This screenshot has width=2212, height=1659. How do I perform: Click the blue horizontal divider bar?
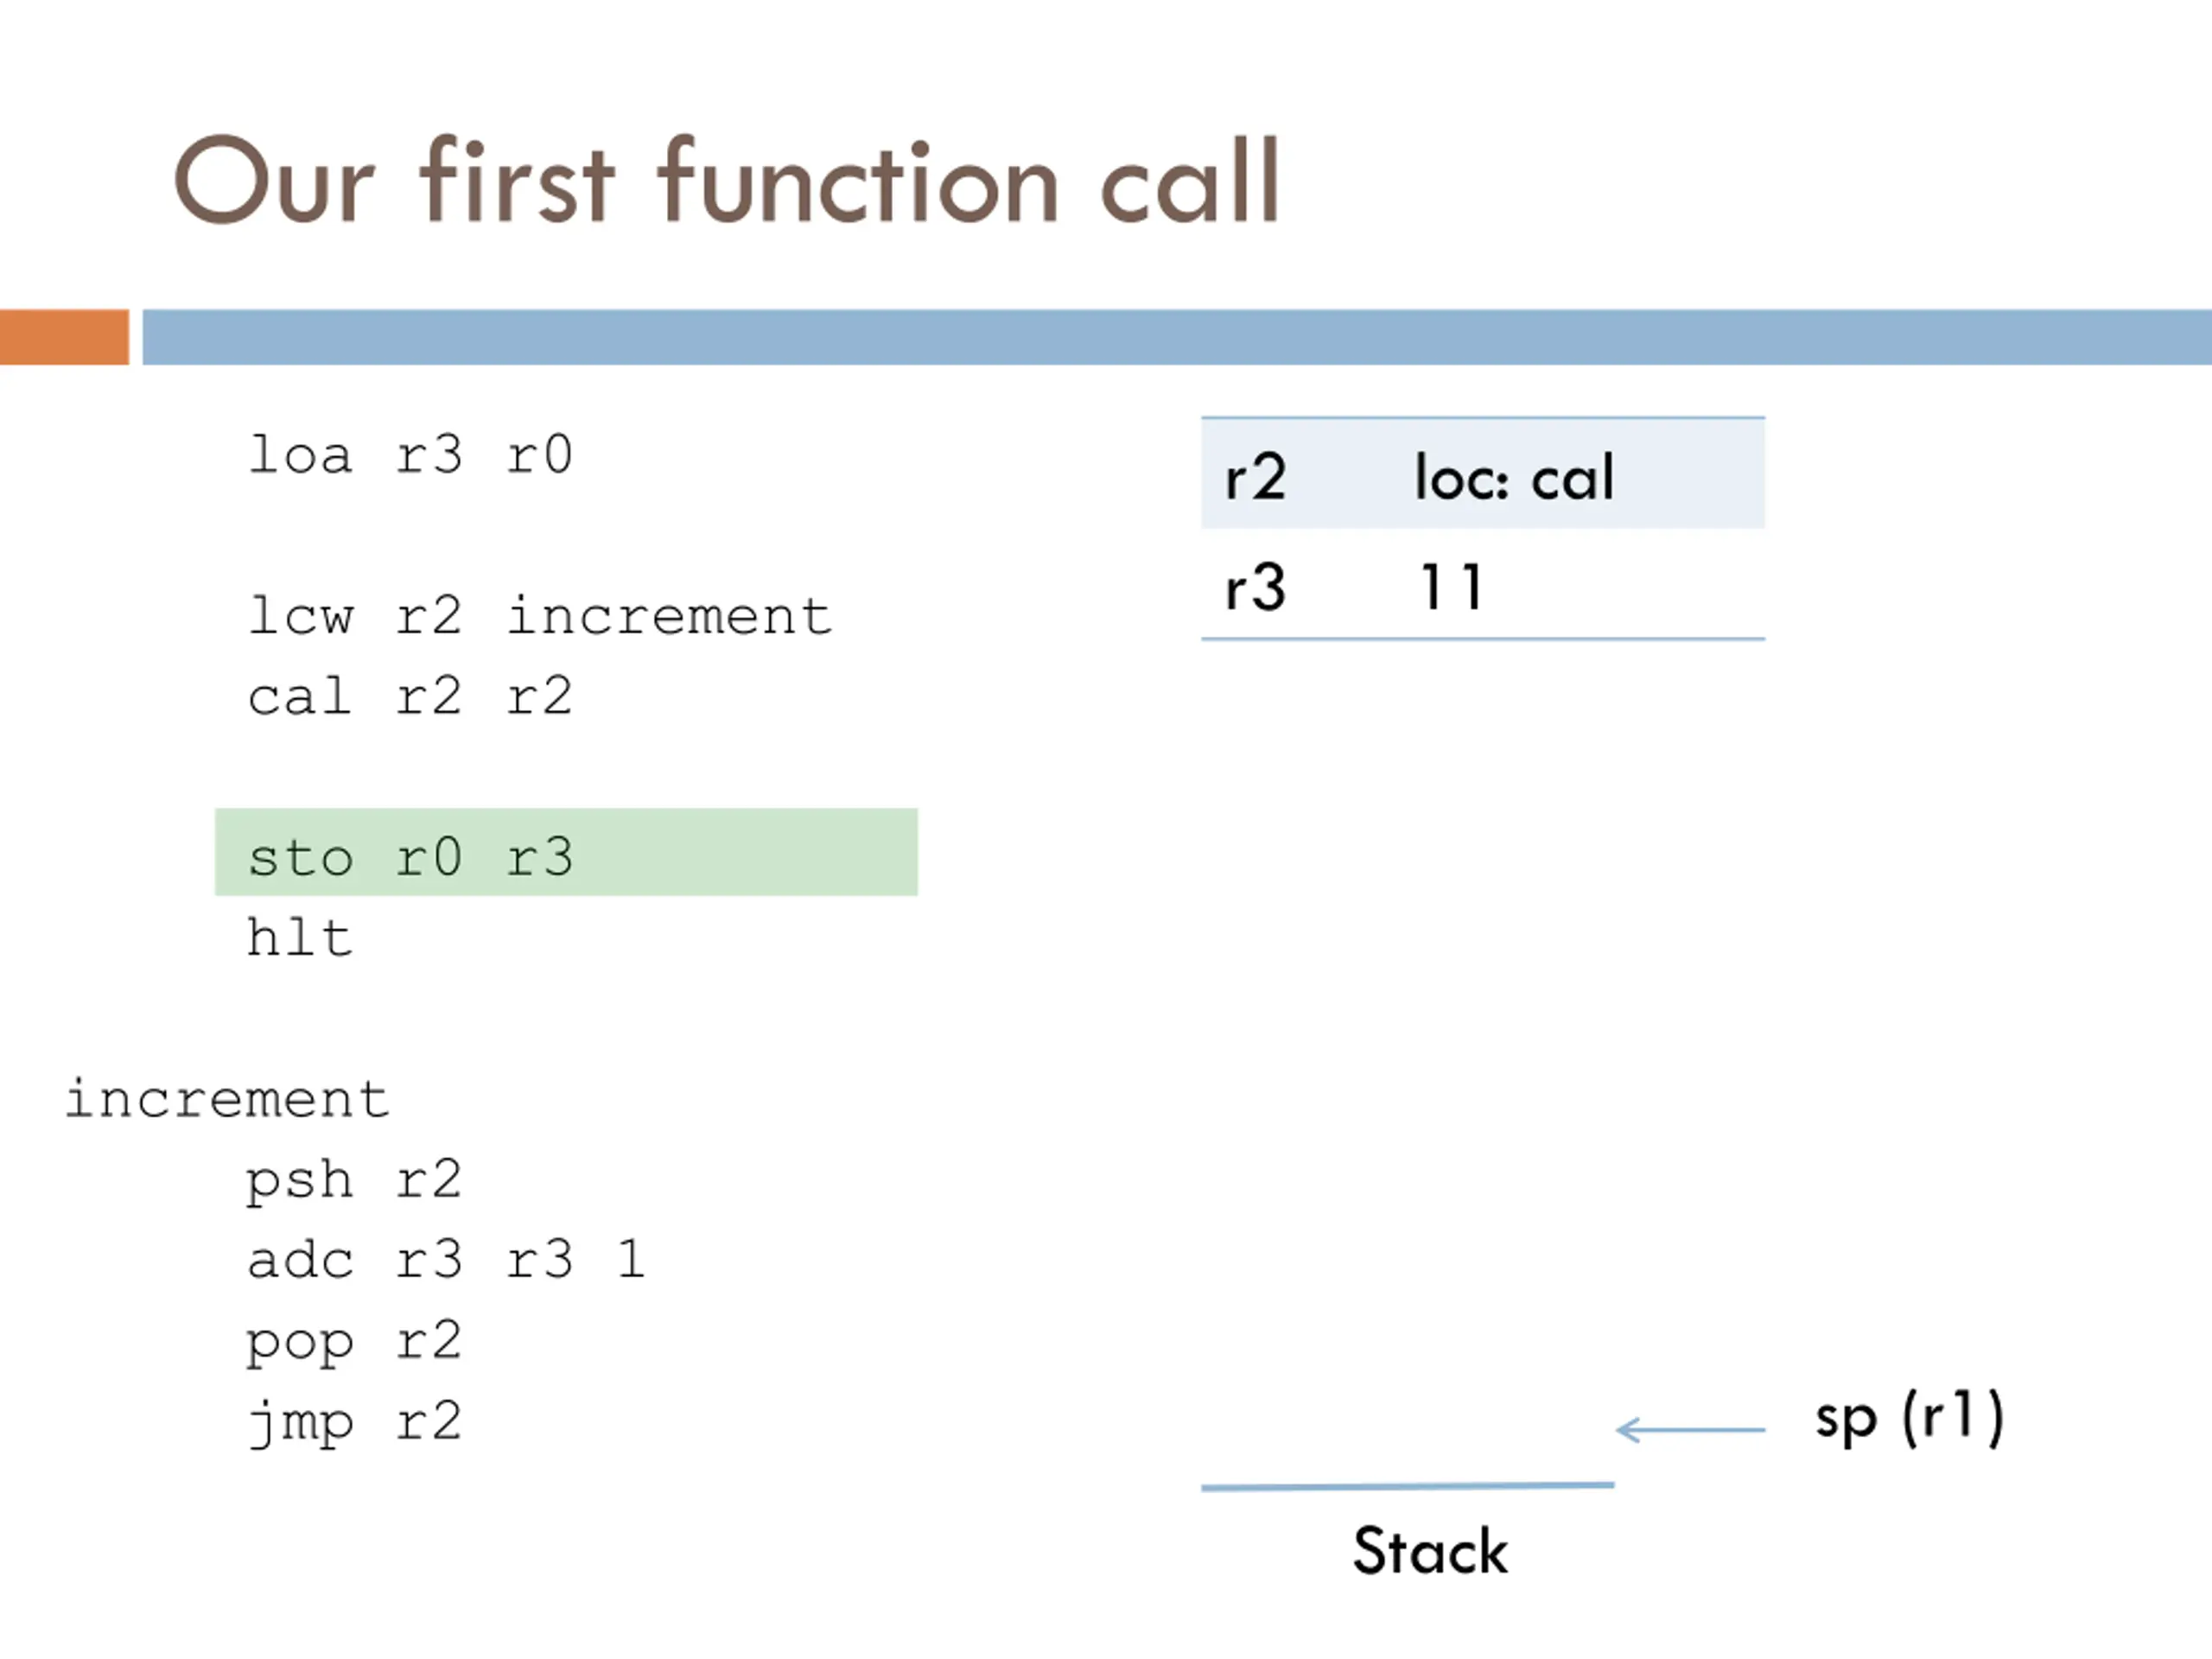1177,337
